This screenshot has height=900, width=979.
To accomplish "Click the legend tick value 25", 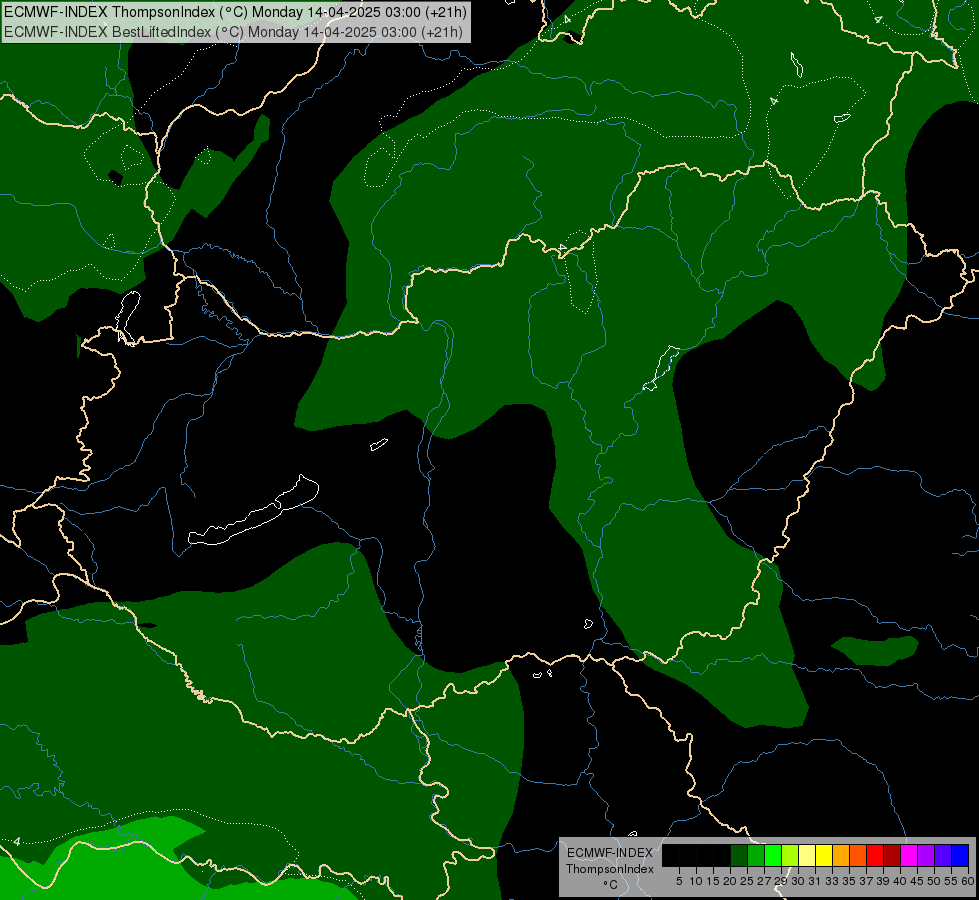I will click(747, 881).
